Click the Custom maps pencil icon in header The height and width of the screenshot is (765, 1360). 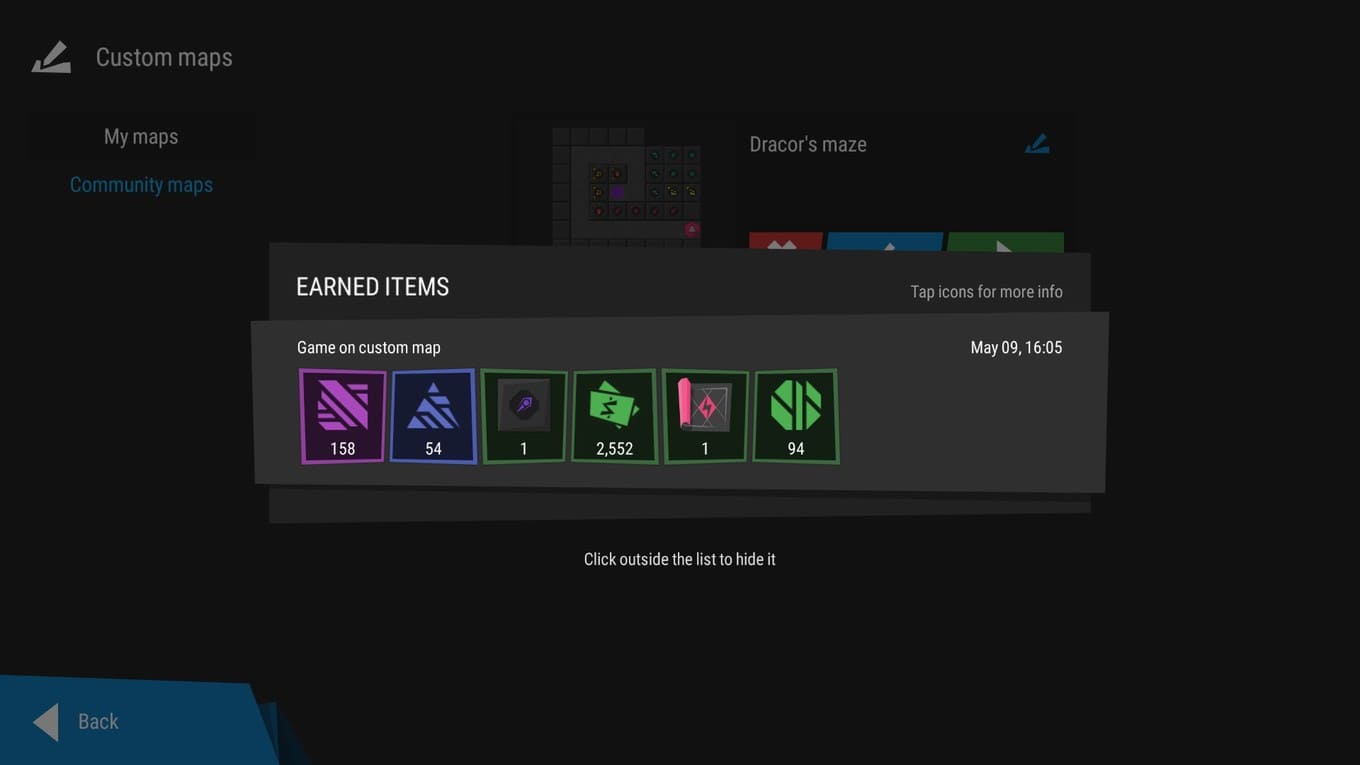(51, 58)
